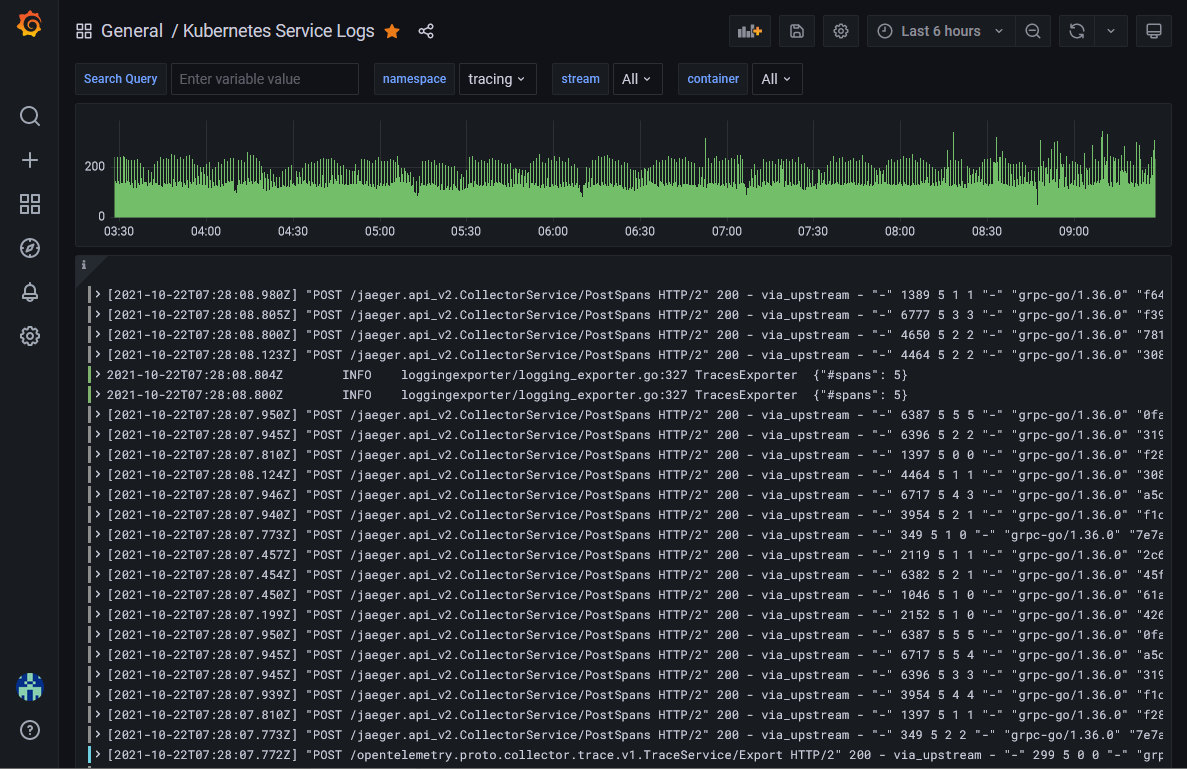1187x769 pixels.
Task: Open the Alerting bell icon
Action: (x=30, y=292)
